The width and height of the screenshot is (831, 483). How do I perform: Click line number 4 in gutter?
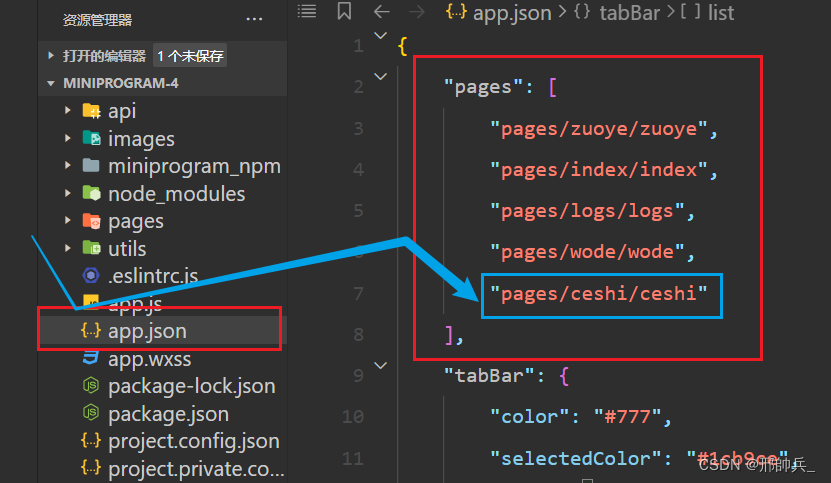(358, 170)
